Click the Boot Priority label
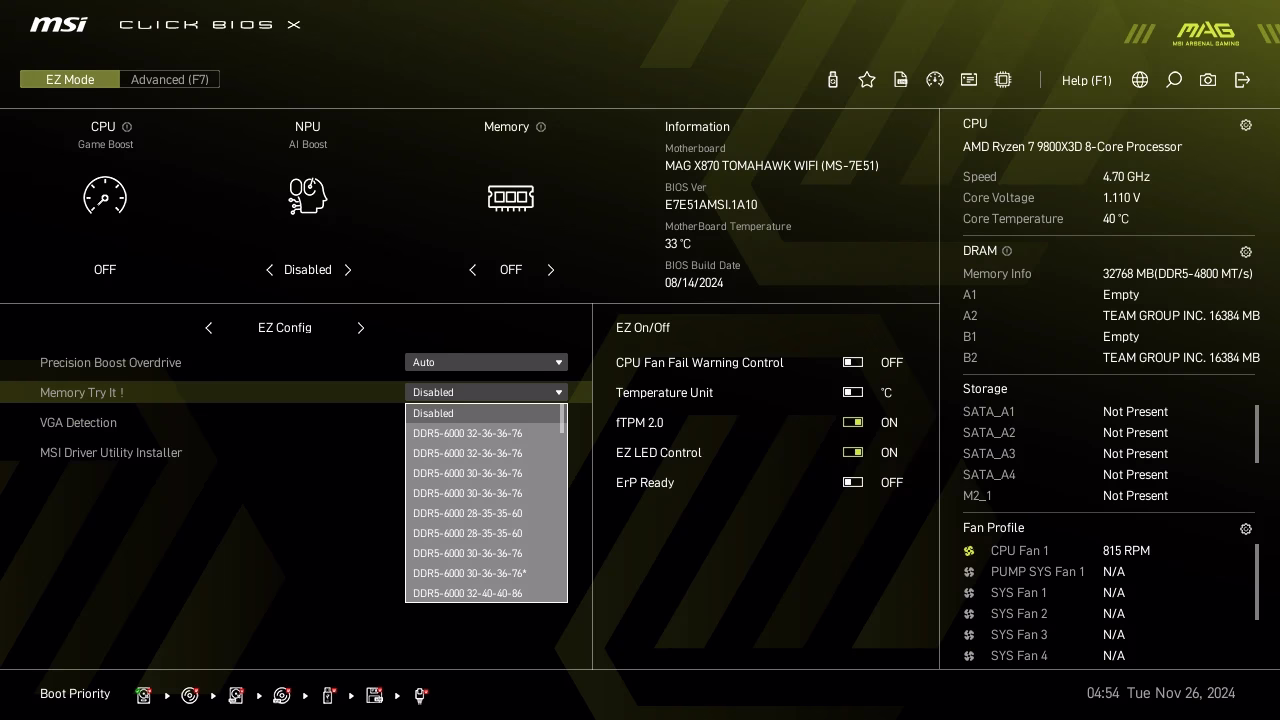Image resolution: width=1280 pixels, height=720 pixels. 75,693
